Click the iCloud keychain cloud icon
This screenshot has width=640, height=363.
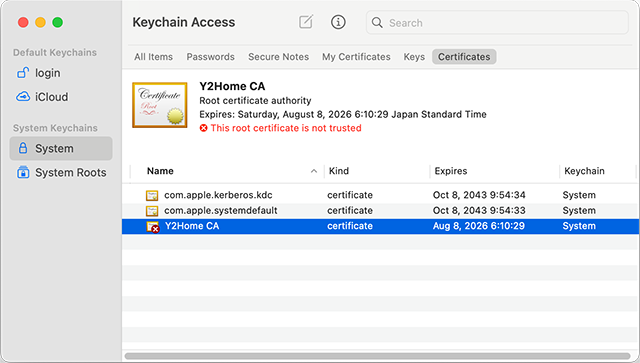point(23,97)
